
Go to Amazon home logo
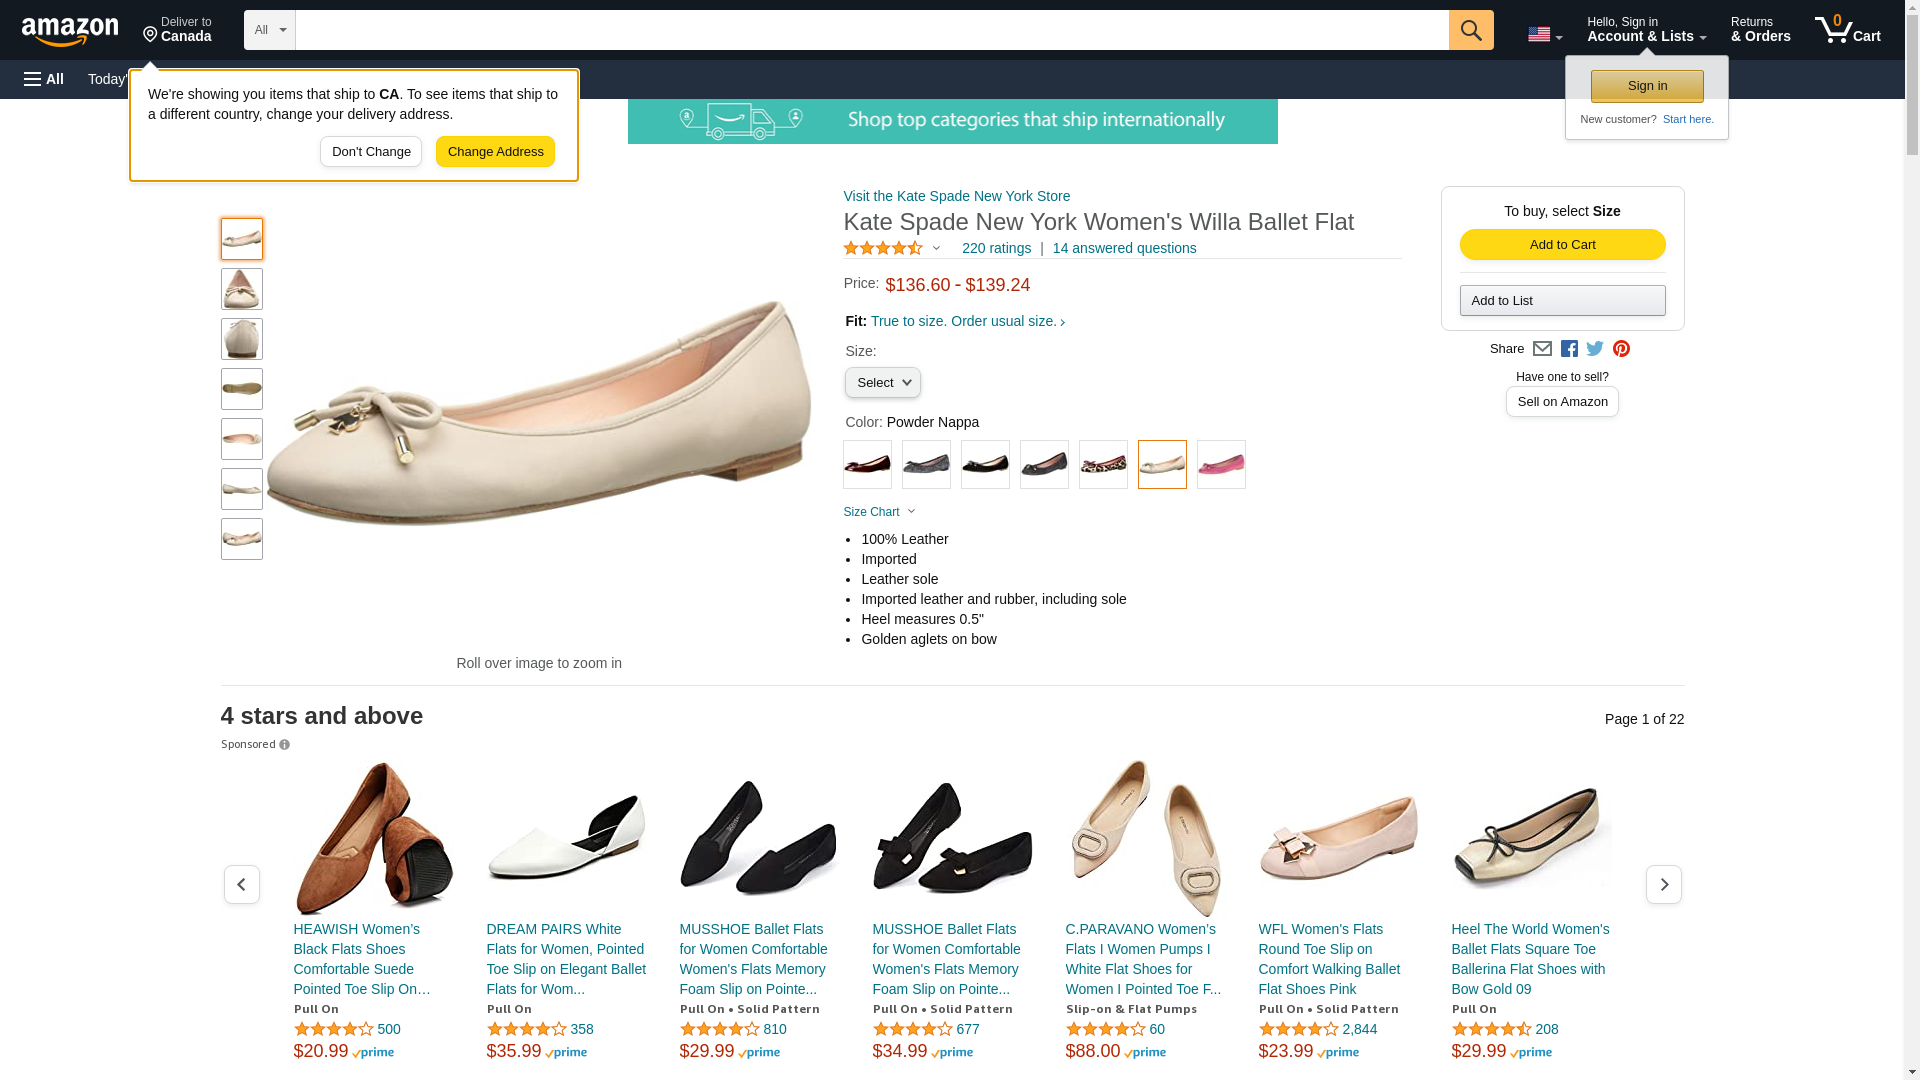(70, 31)
